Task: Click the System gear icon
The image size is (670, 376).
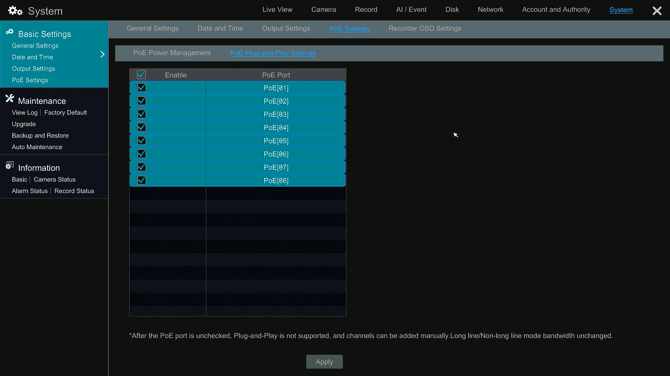Action: point(15,10)
